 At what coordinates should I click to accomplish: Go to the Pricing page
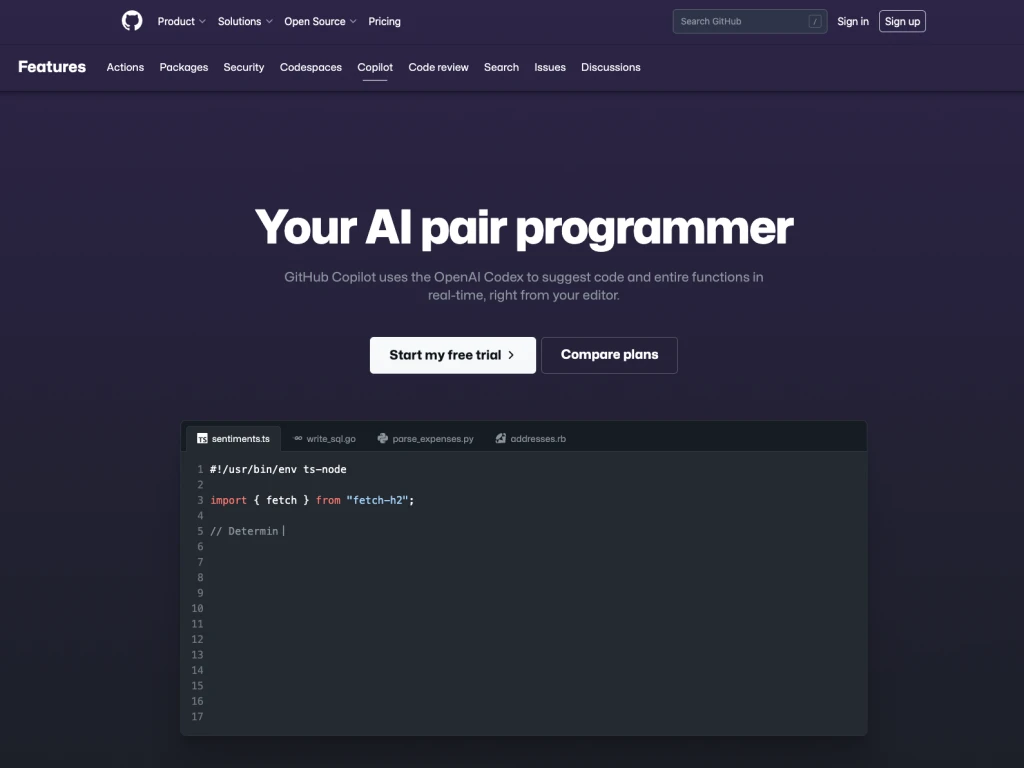pyautogui.click(x=384, y=22)
